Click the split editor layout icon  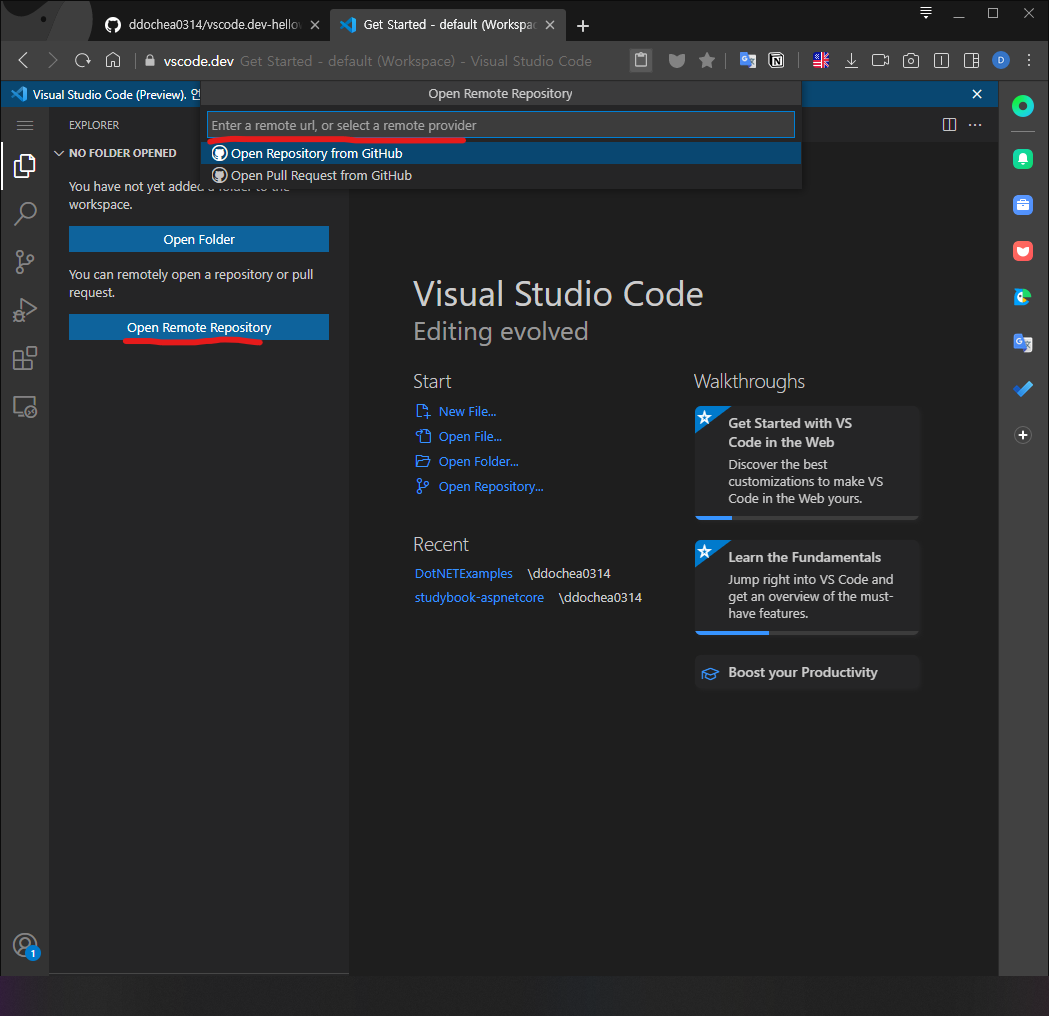(949, 125)
